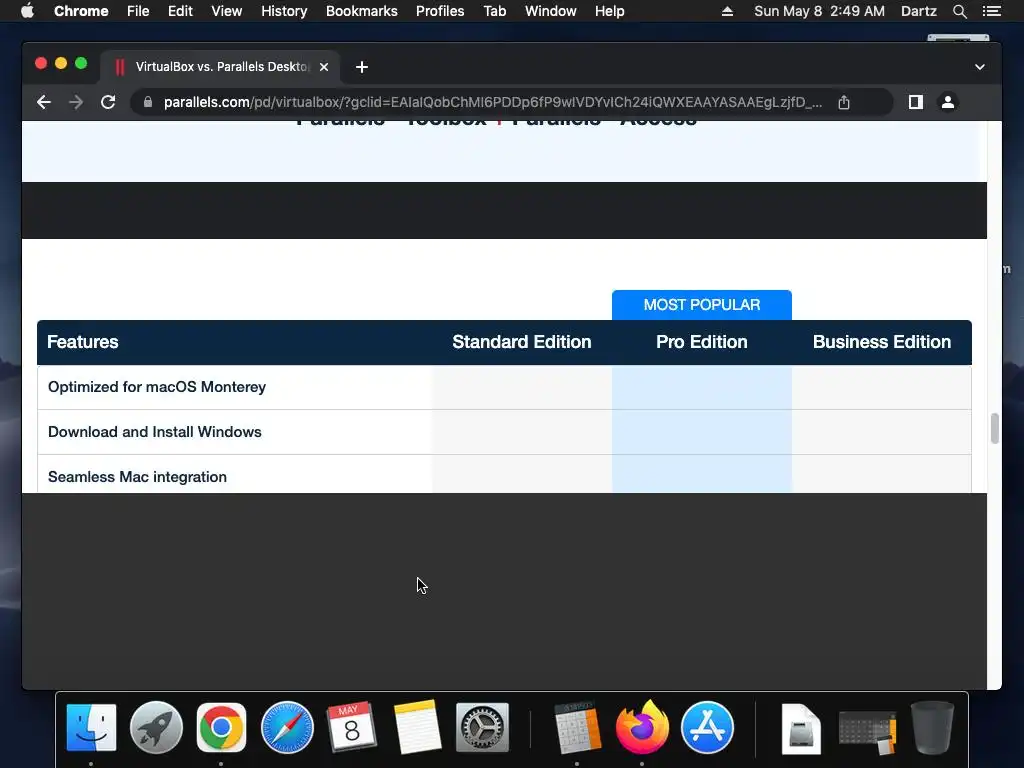Screen dimensions: 1024x768
Task: Open the Control Center list icon
Action: coord(991,11)
